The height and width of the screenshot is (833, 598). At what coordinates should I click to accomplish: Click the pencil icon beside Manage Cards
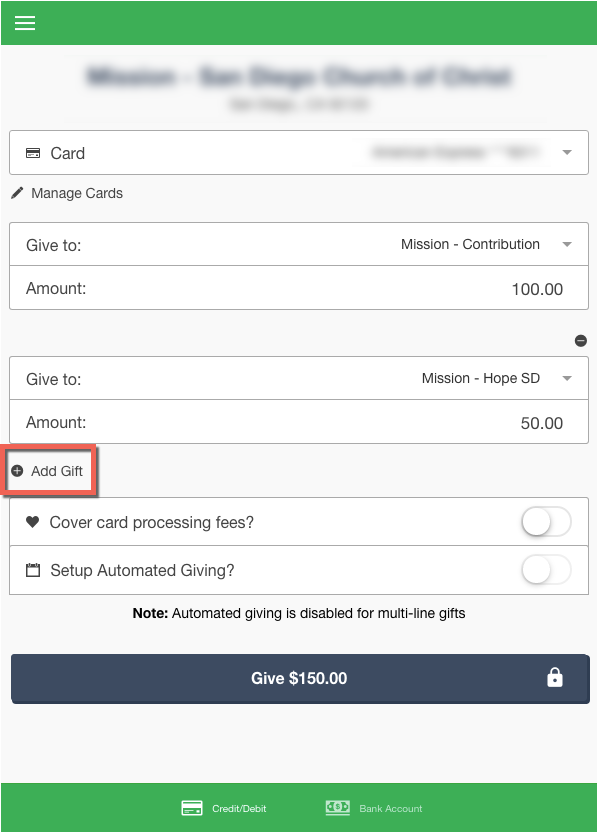tap(17, 193)
